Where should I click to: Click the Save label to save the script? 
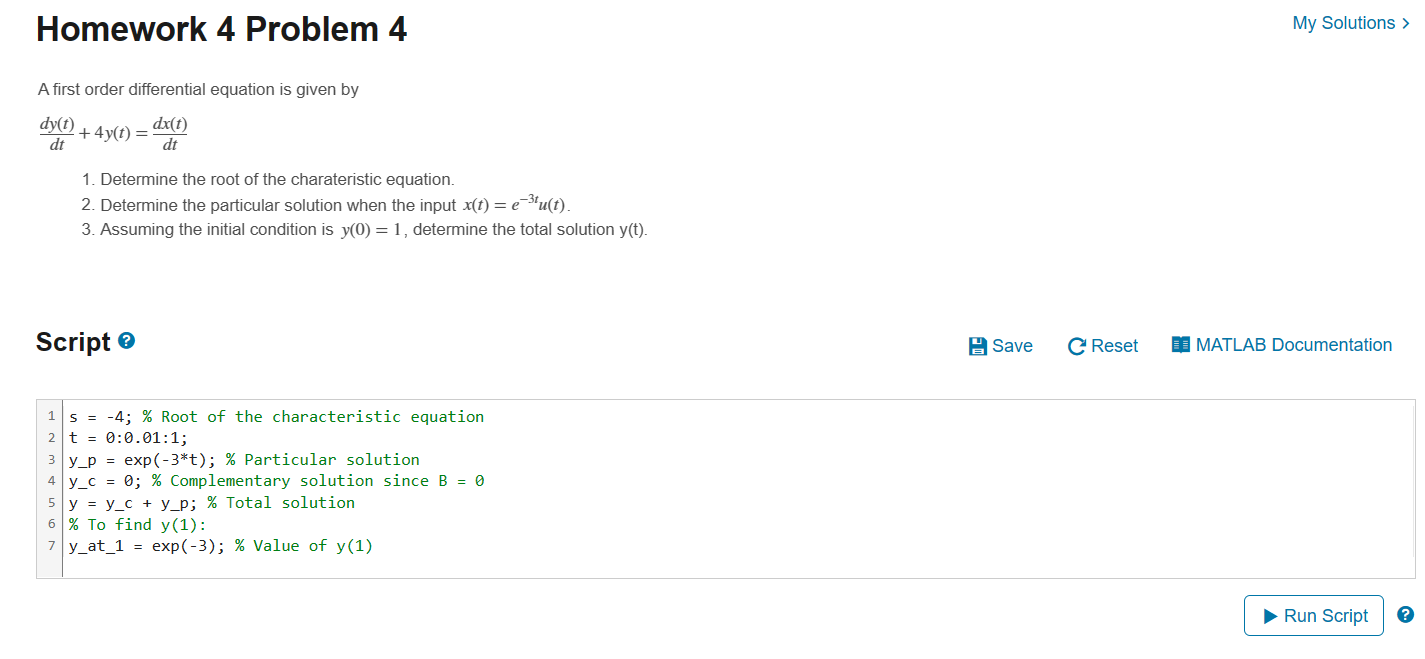1010,345
